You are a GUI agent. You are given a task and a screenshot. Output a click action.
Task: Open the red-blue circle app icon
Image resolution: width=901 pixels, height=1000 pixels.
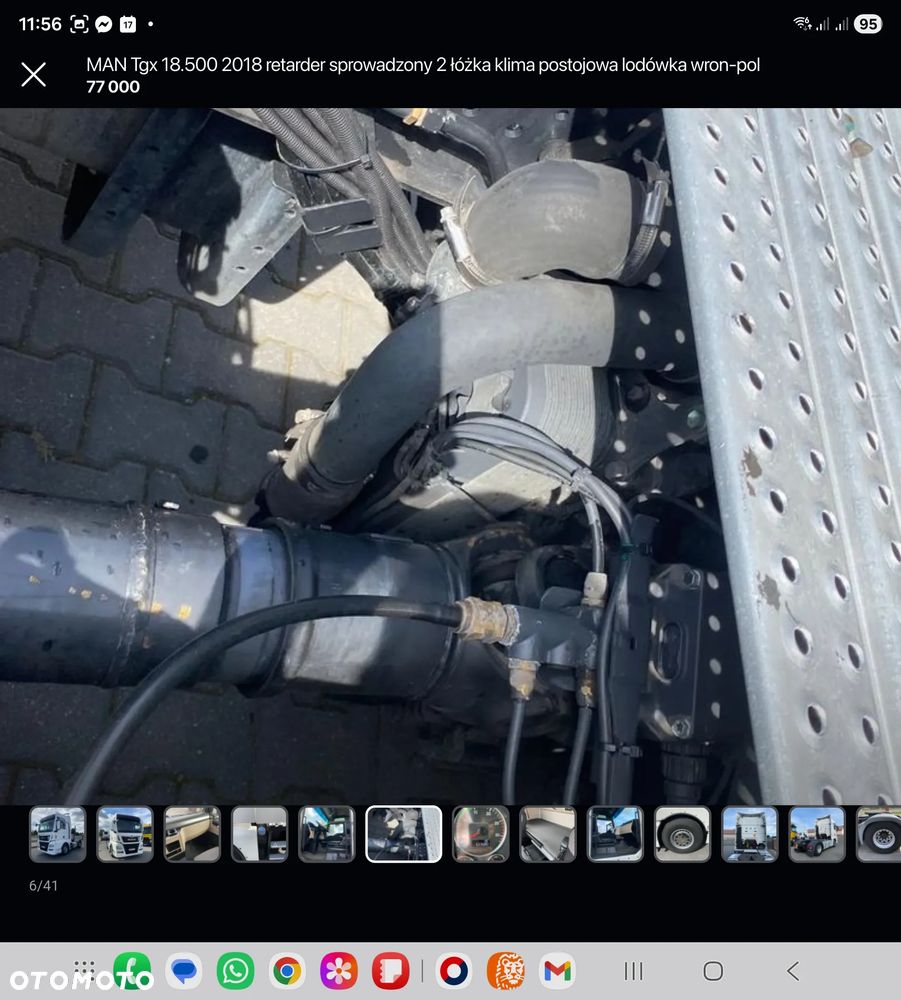point(454,971)
